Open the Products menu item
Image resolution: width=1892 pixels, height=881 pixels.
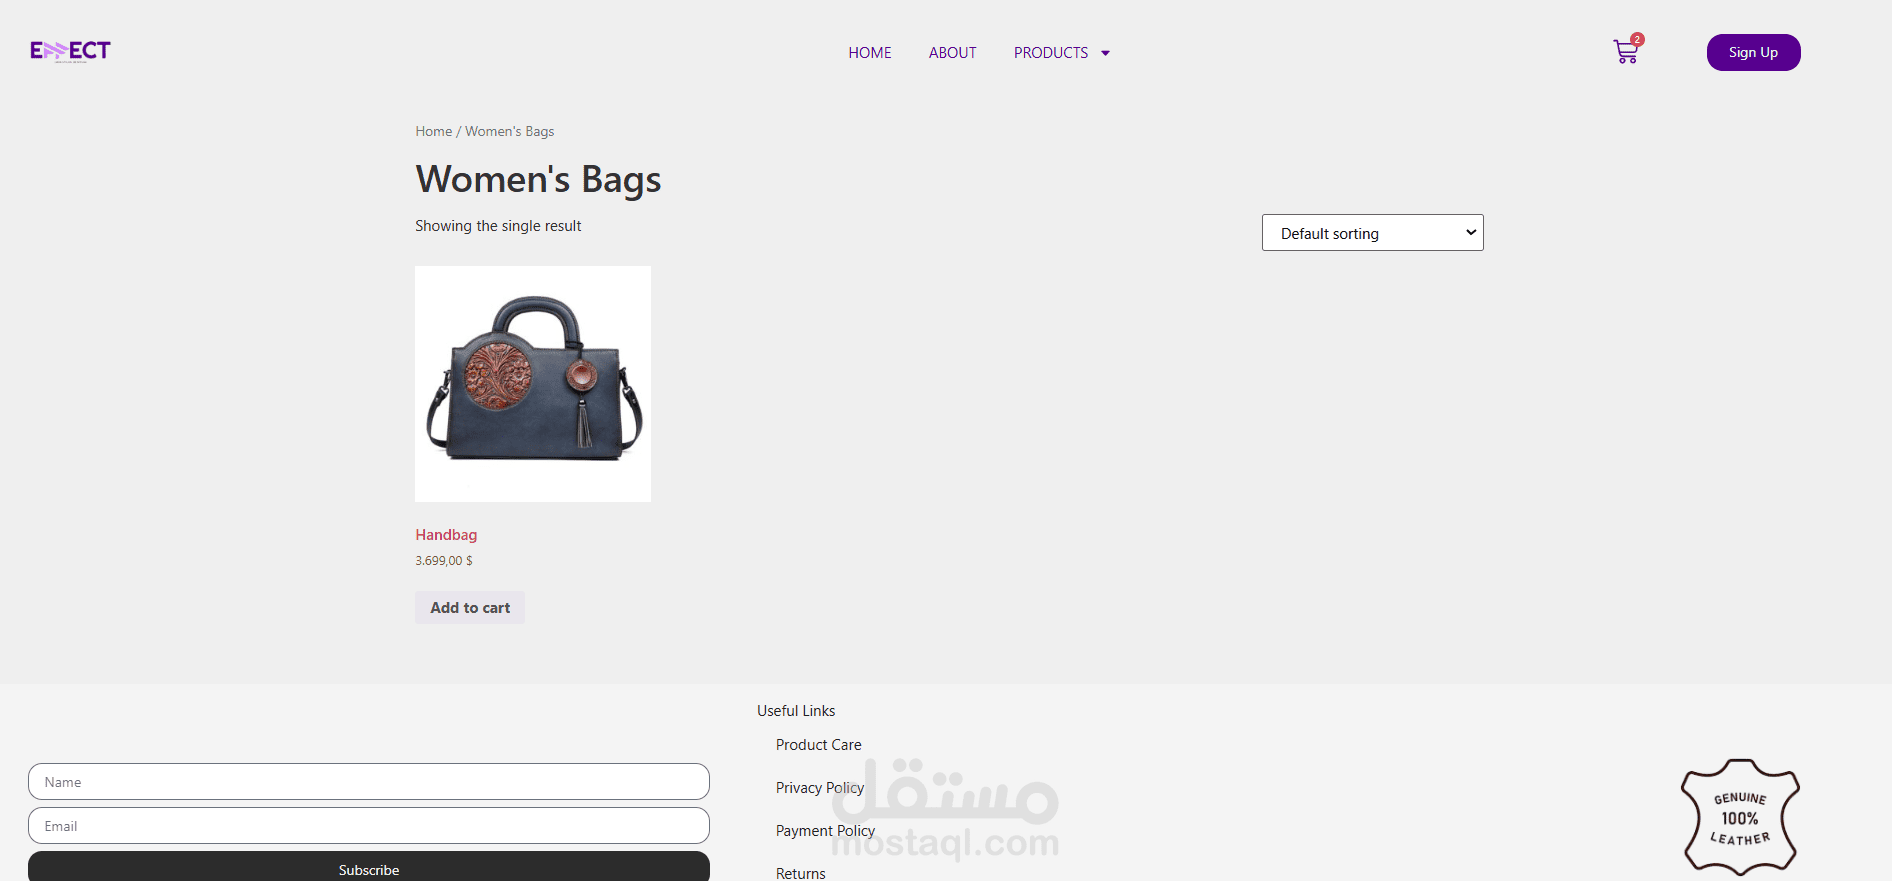click(1051, 53)
